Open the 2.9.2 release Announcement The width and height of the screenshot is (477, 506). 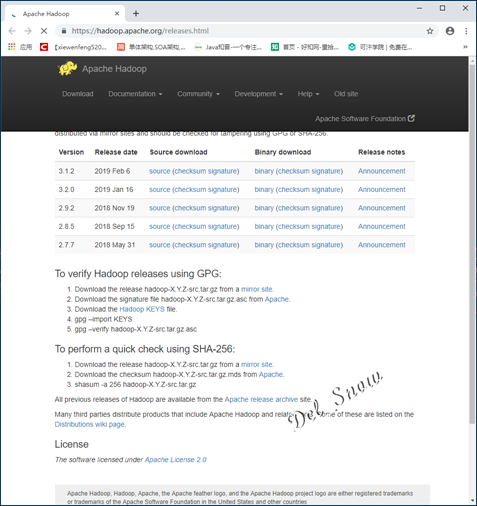pos(382,208)
